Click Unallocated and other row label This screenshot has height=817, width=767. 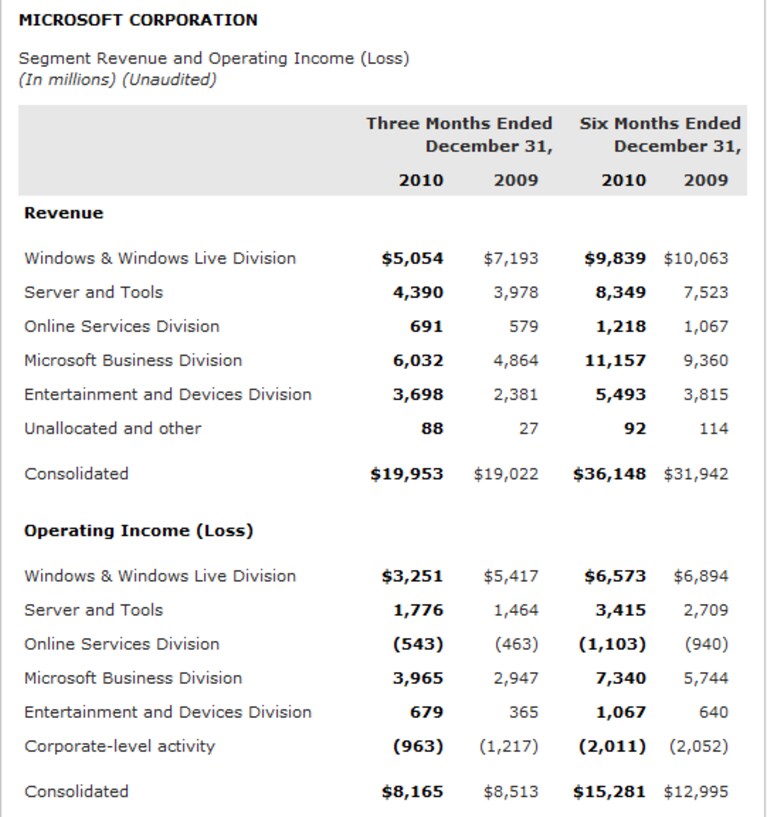pyautogui.click(x=113, y=428)
